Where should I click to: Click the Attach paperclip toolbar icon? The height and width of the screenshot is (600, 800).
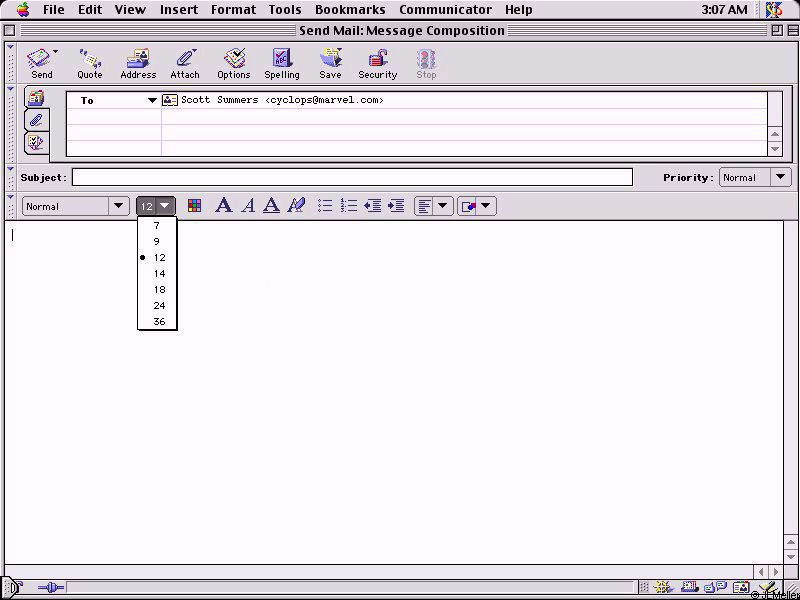(x=185, y=64)
